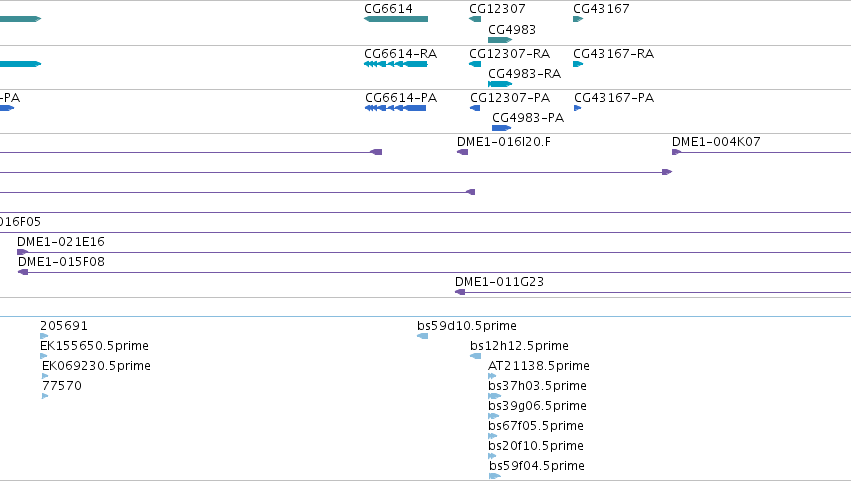Click the bs37h03.5prime EST label

point(537,386)
